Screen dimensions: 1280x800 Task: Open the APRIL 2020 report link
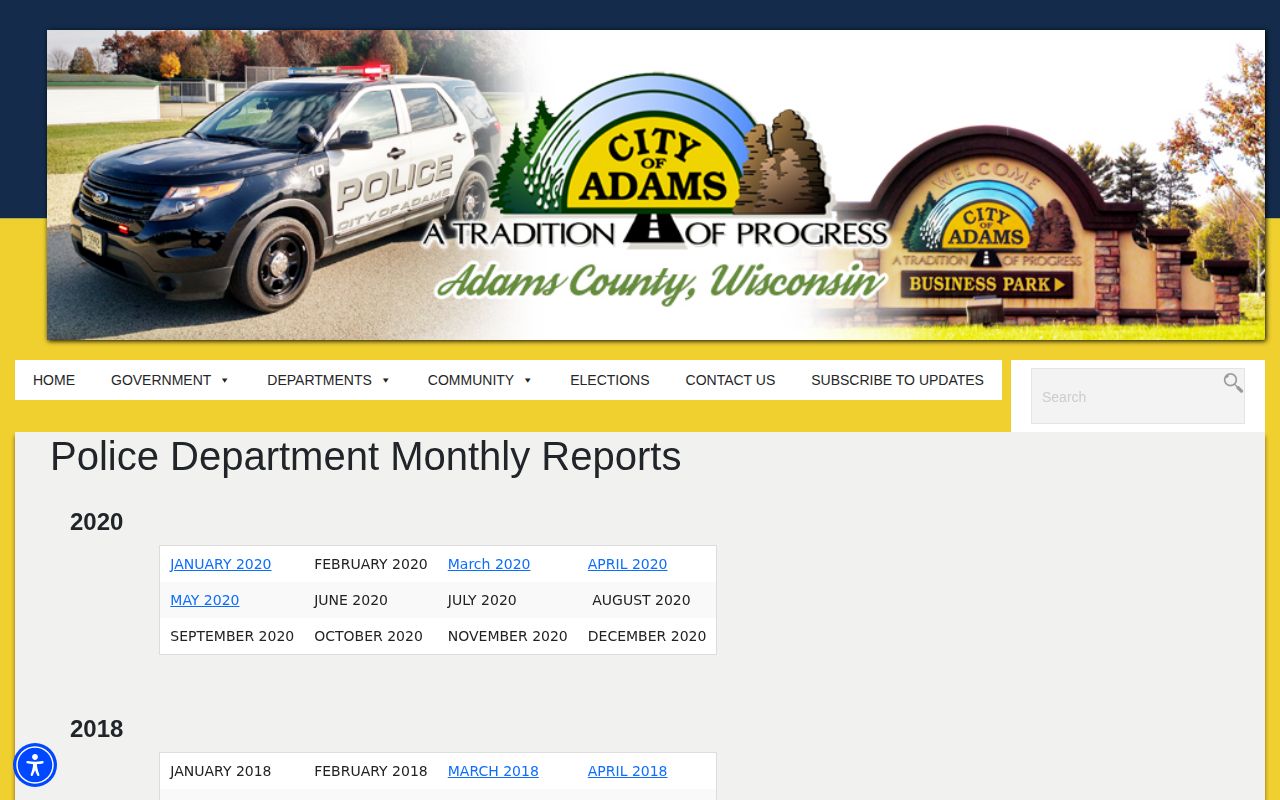[x=627, y=564]
